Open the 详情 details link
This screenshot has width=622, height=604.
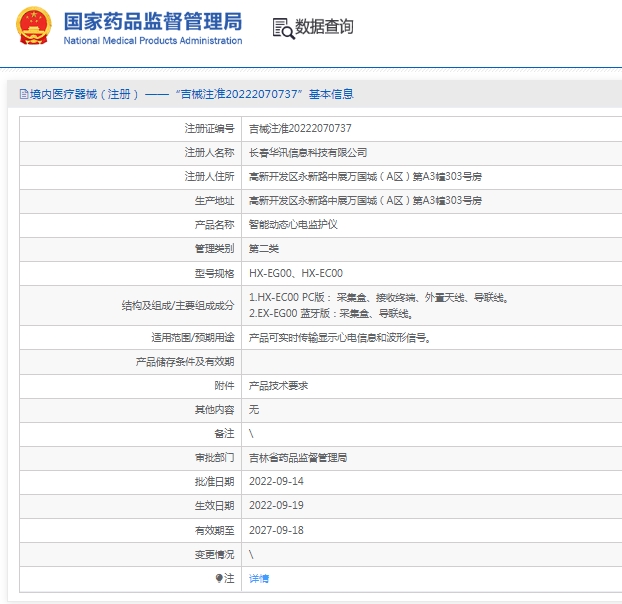coord(259,579)
